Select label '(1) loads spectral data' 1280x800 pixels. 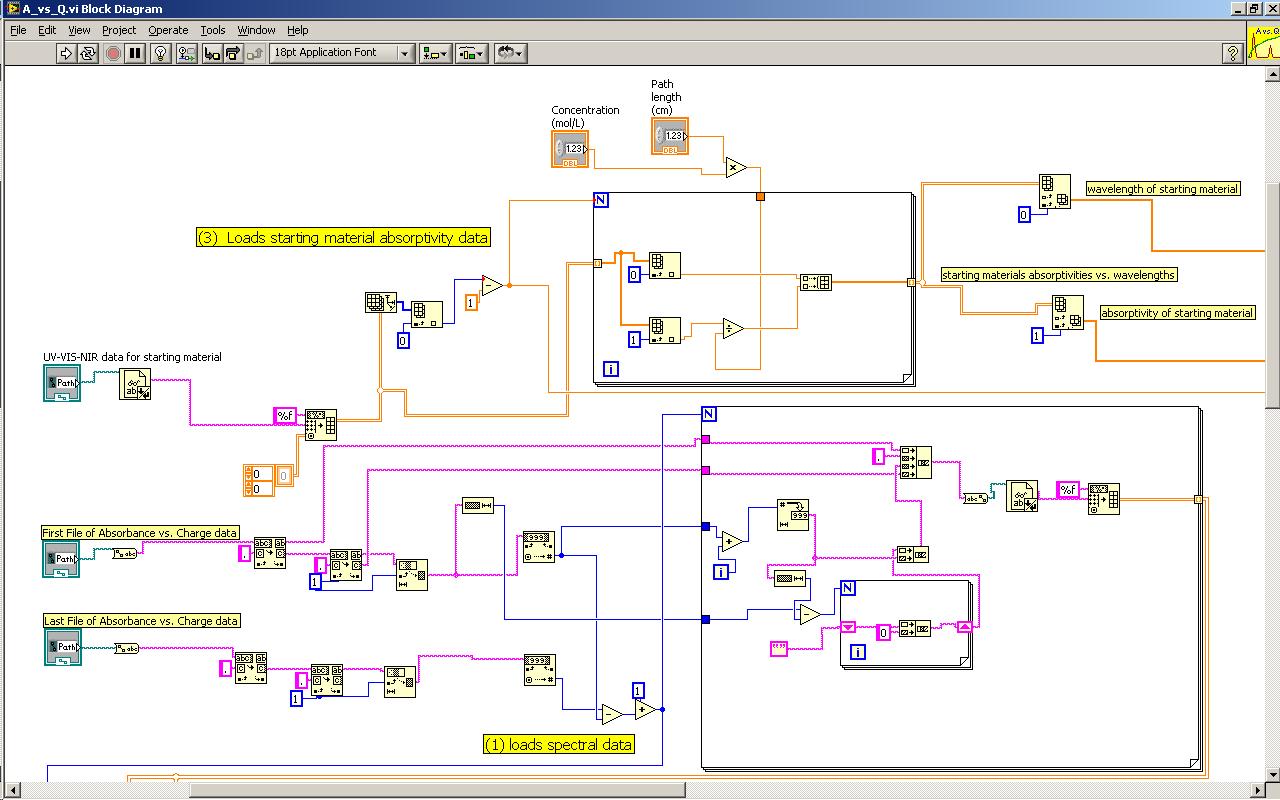(558, 744)
